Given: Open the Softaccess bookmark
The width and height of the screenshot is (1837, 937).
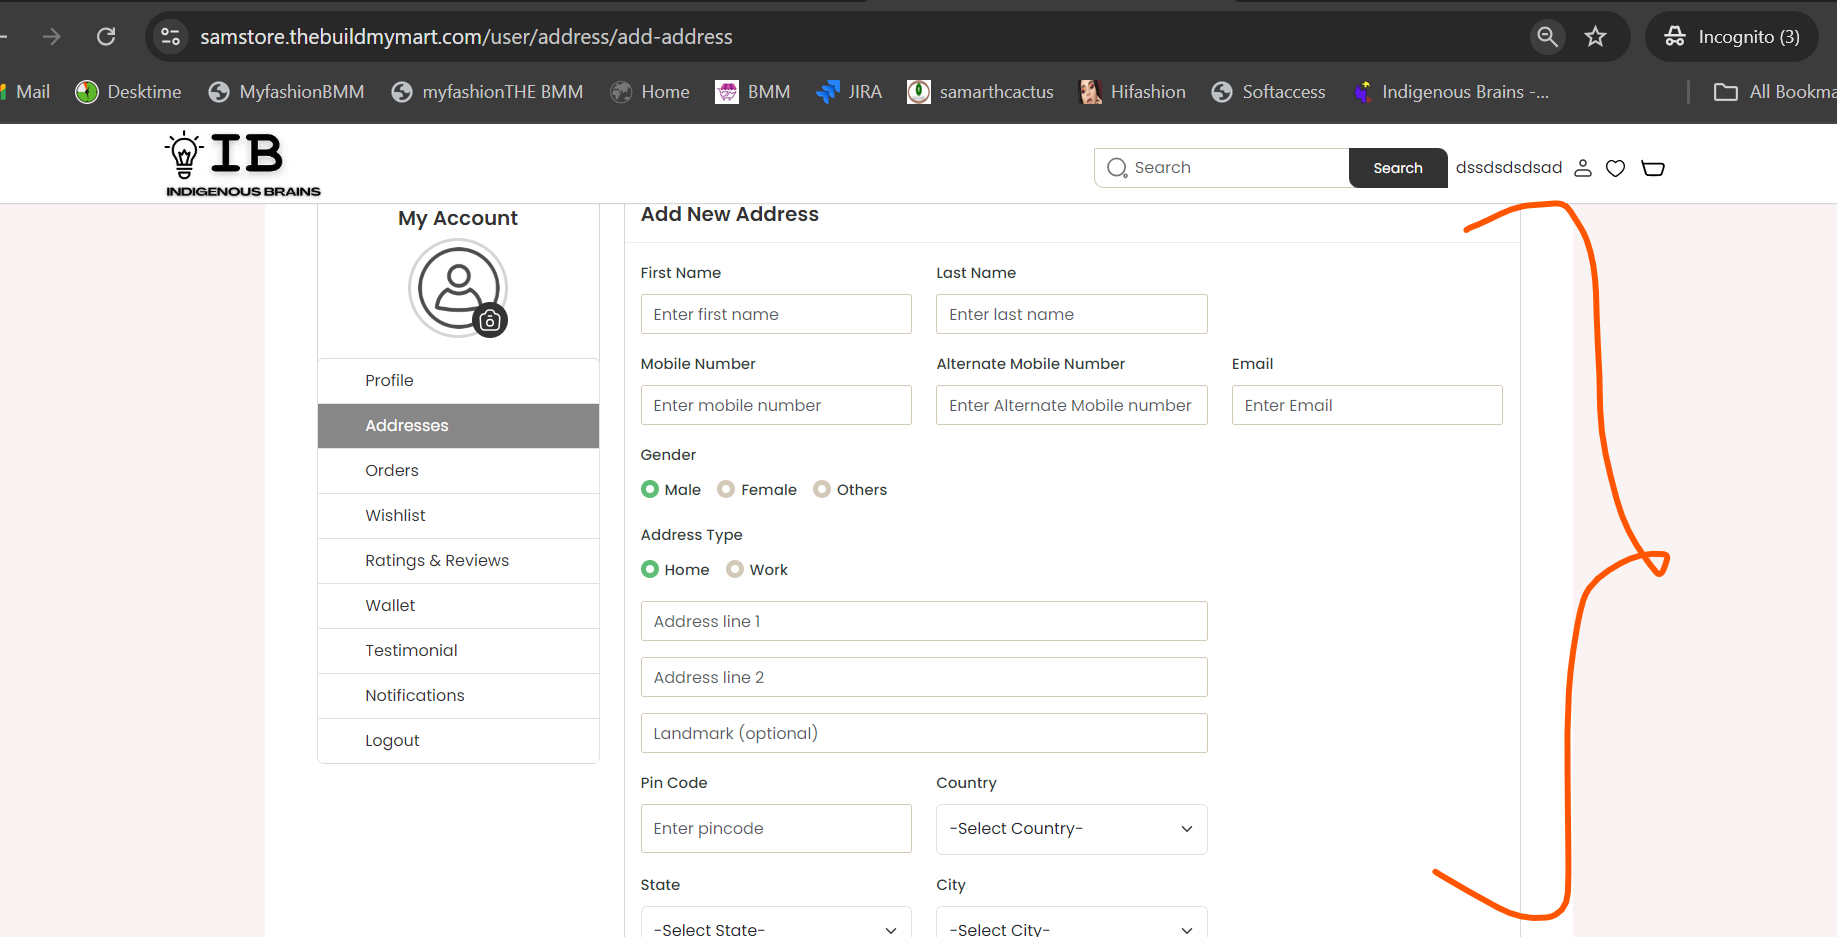Looking at the screenshot, I should coord(1268,92).
